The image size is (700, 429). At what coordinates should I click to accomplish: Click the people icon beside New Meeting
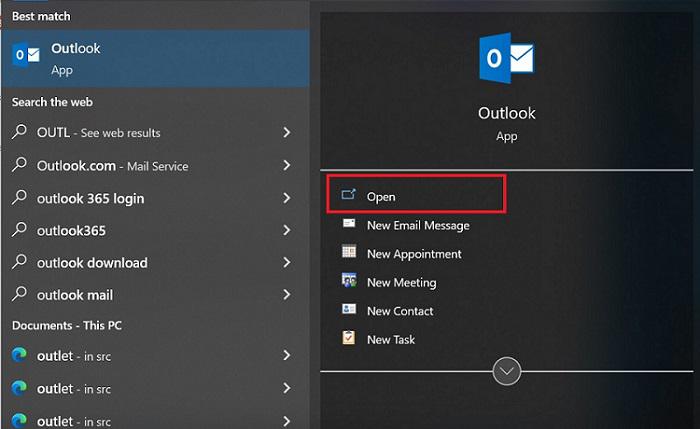(x=349, y=280)
